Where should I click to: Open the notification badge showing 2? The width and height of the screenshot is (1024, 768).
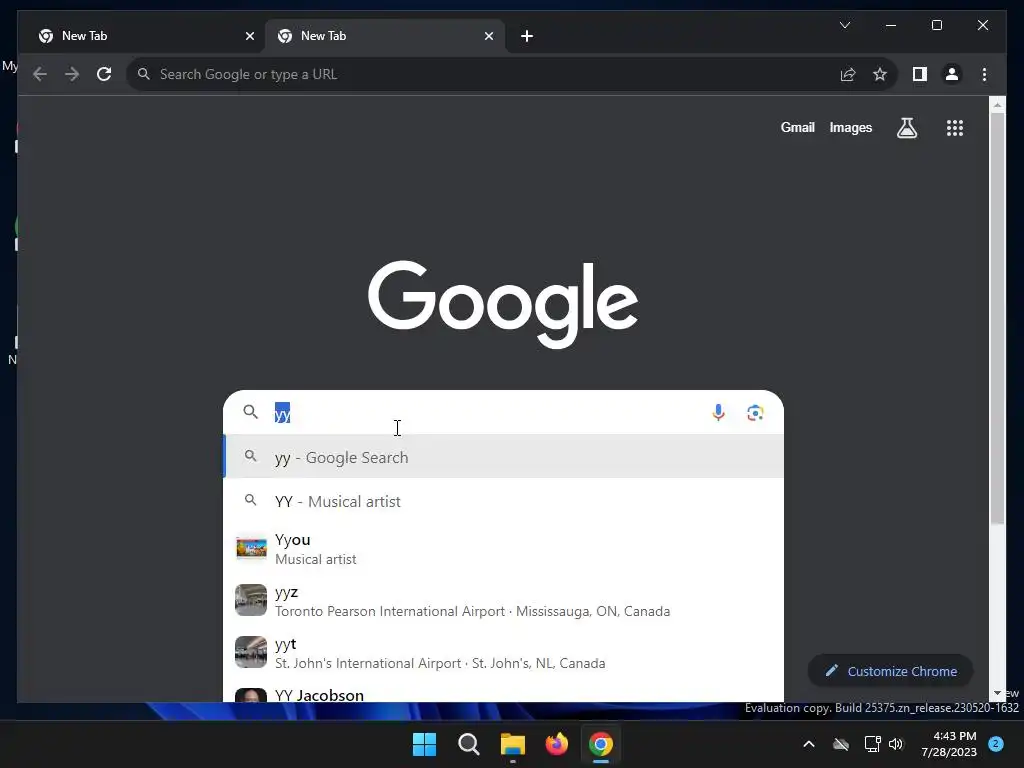pyautogui.click(x=996, y=743)
